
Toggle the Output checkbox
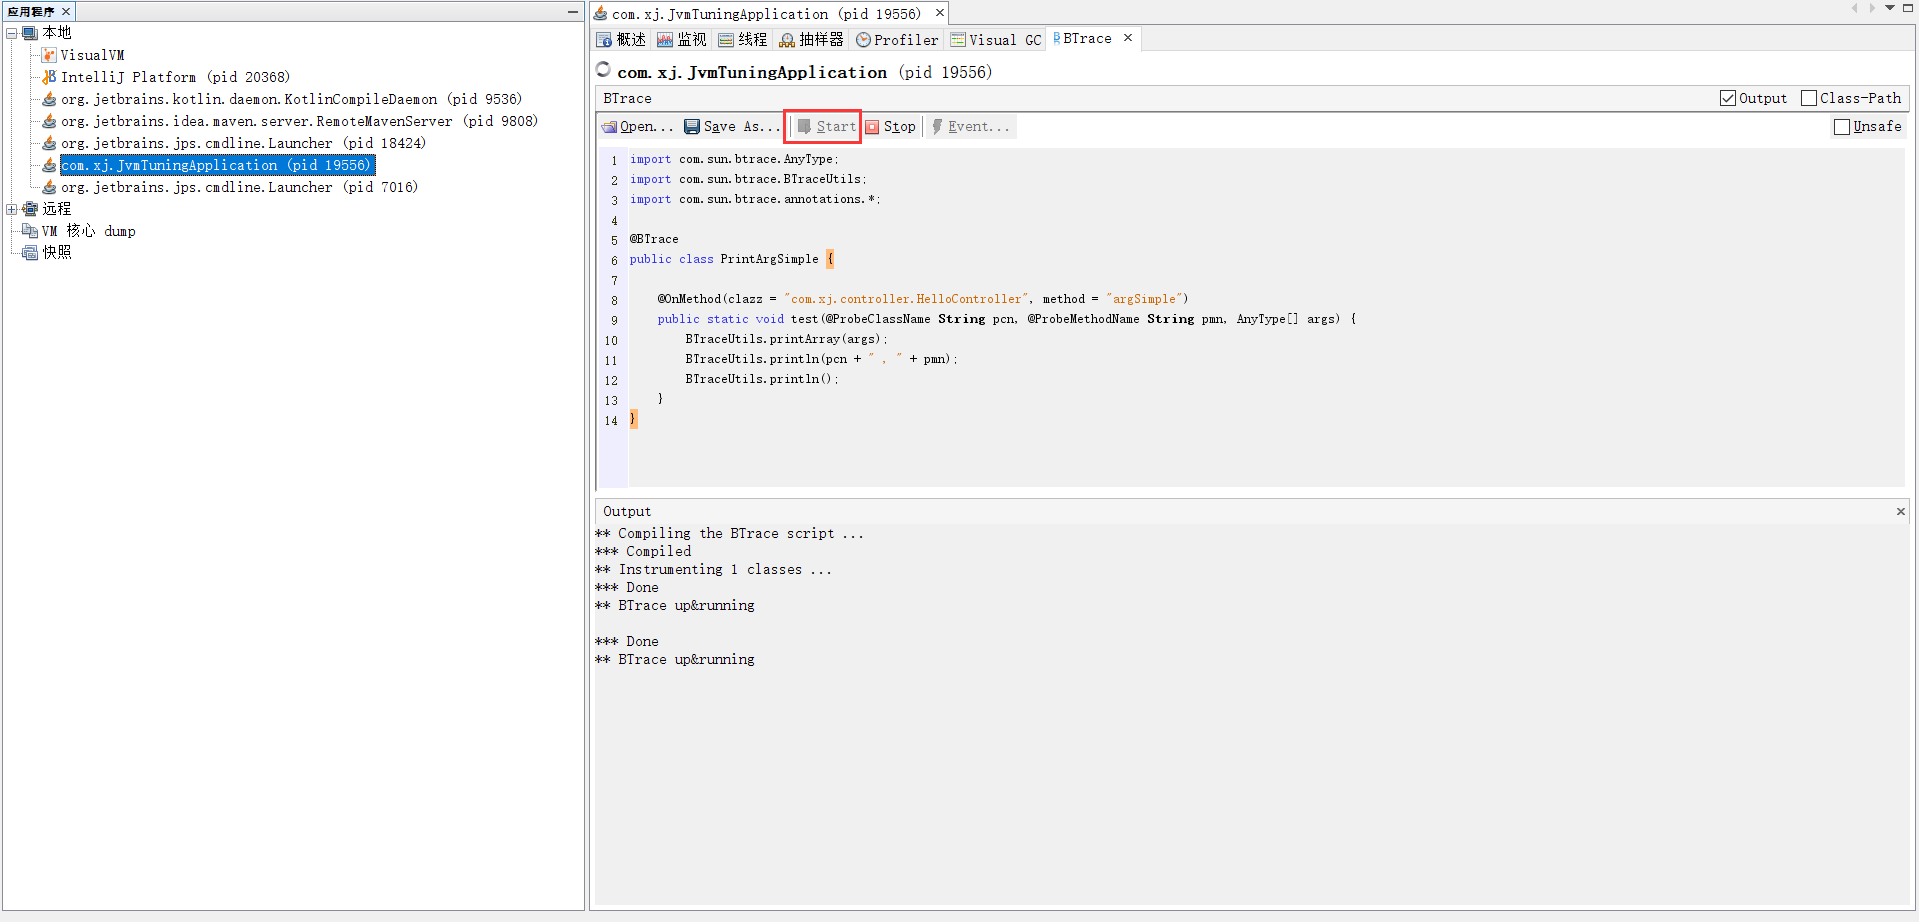click(1728, 98)
